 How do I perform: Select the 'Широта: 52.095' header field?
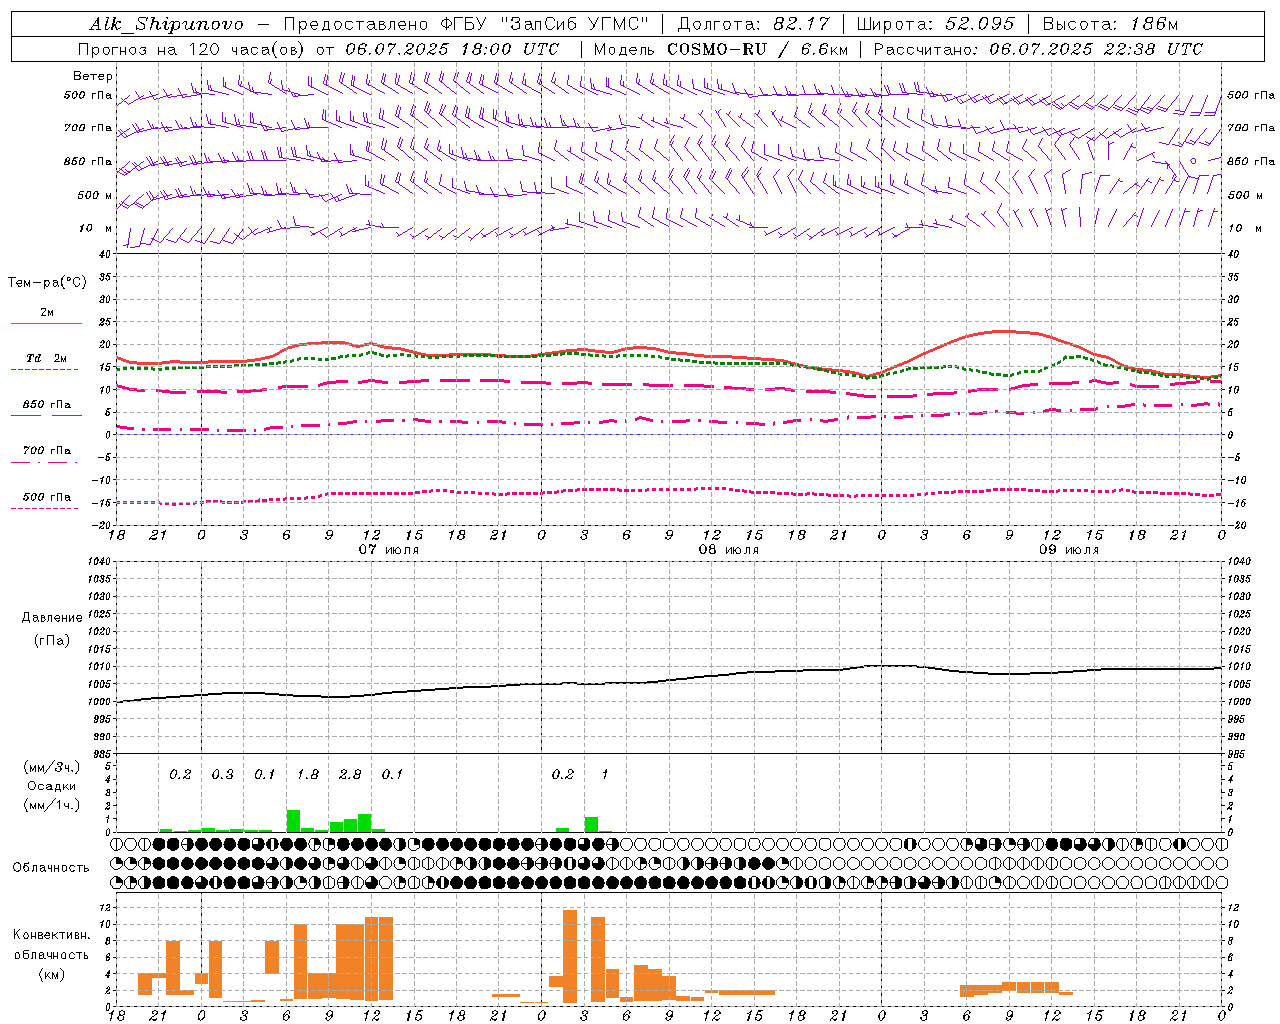(935, 24)
